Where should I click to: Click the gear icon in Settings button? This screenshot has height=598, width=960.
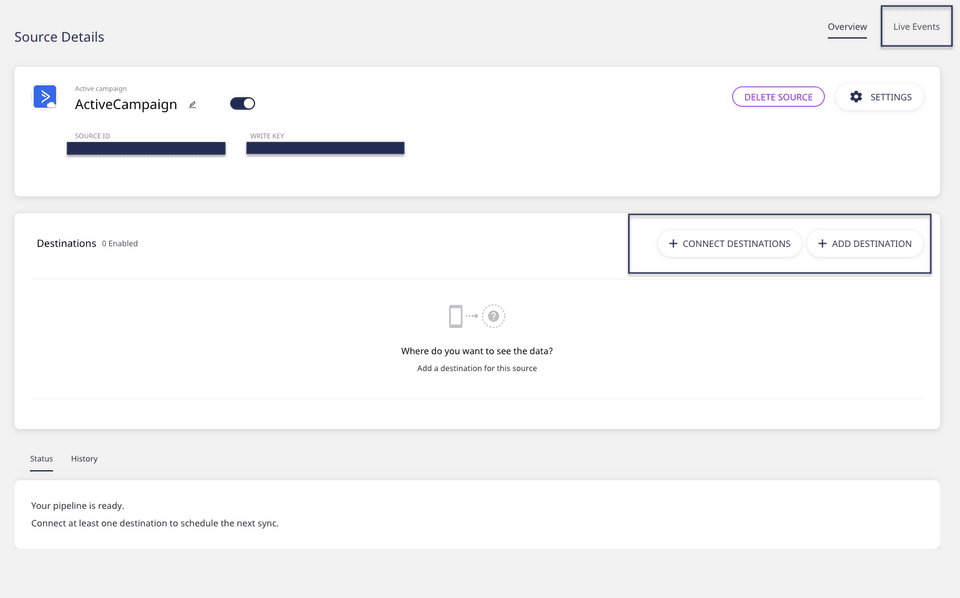click(856, 97)
